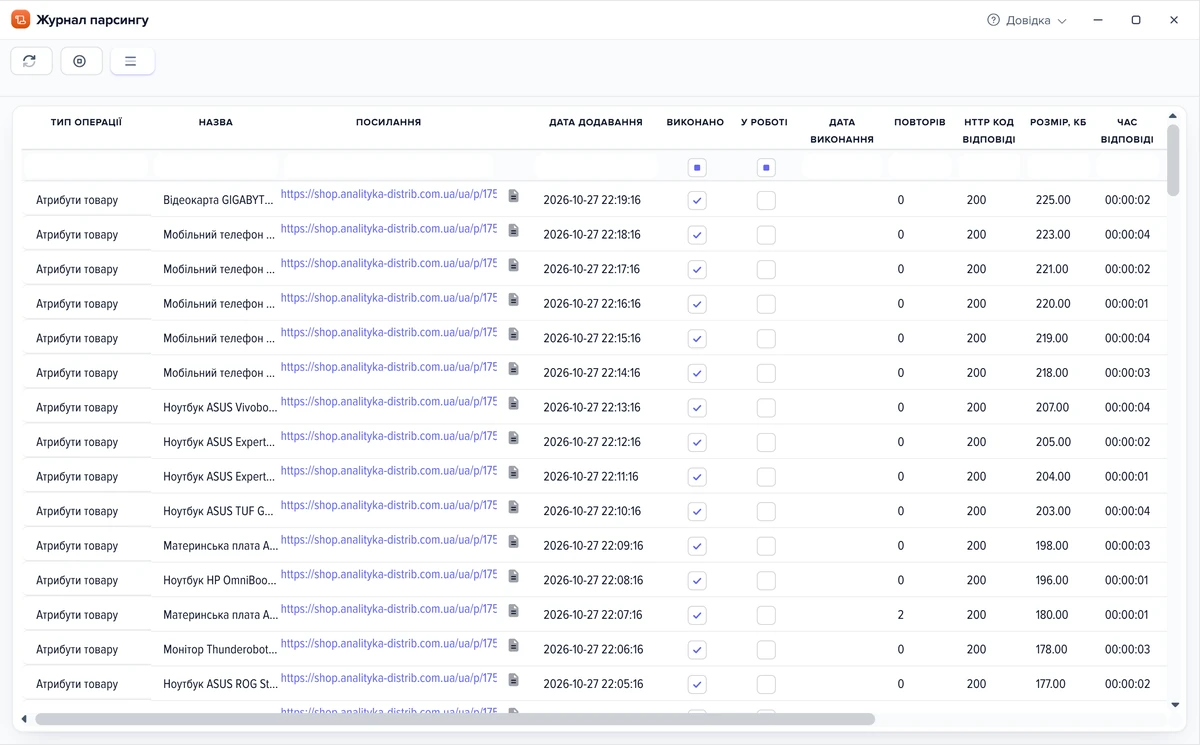The width and height of the screenshot is (1200, 745).
Task: Sort by the Дата додавання column header
Action: [596, 122]
